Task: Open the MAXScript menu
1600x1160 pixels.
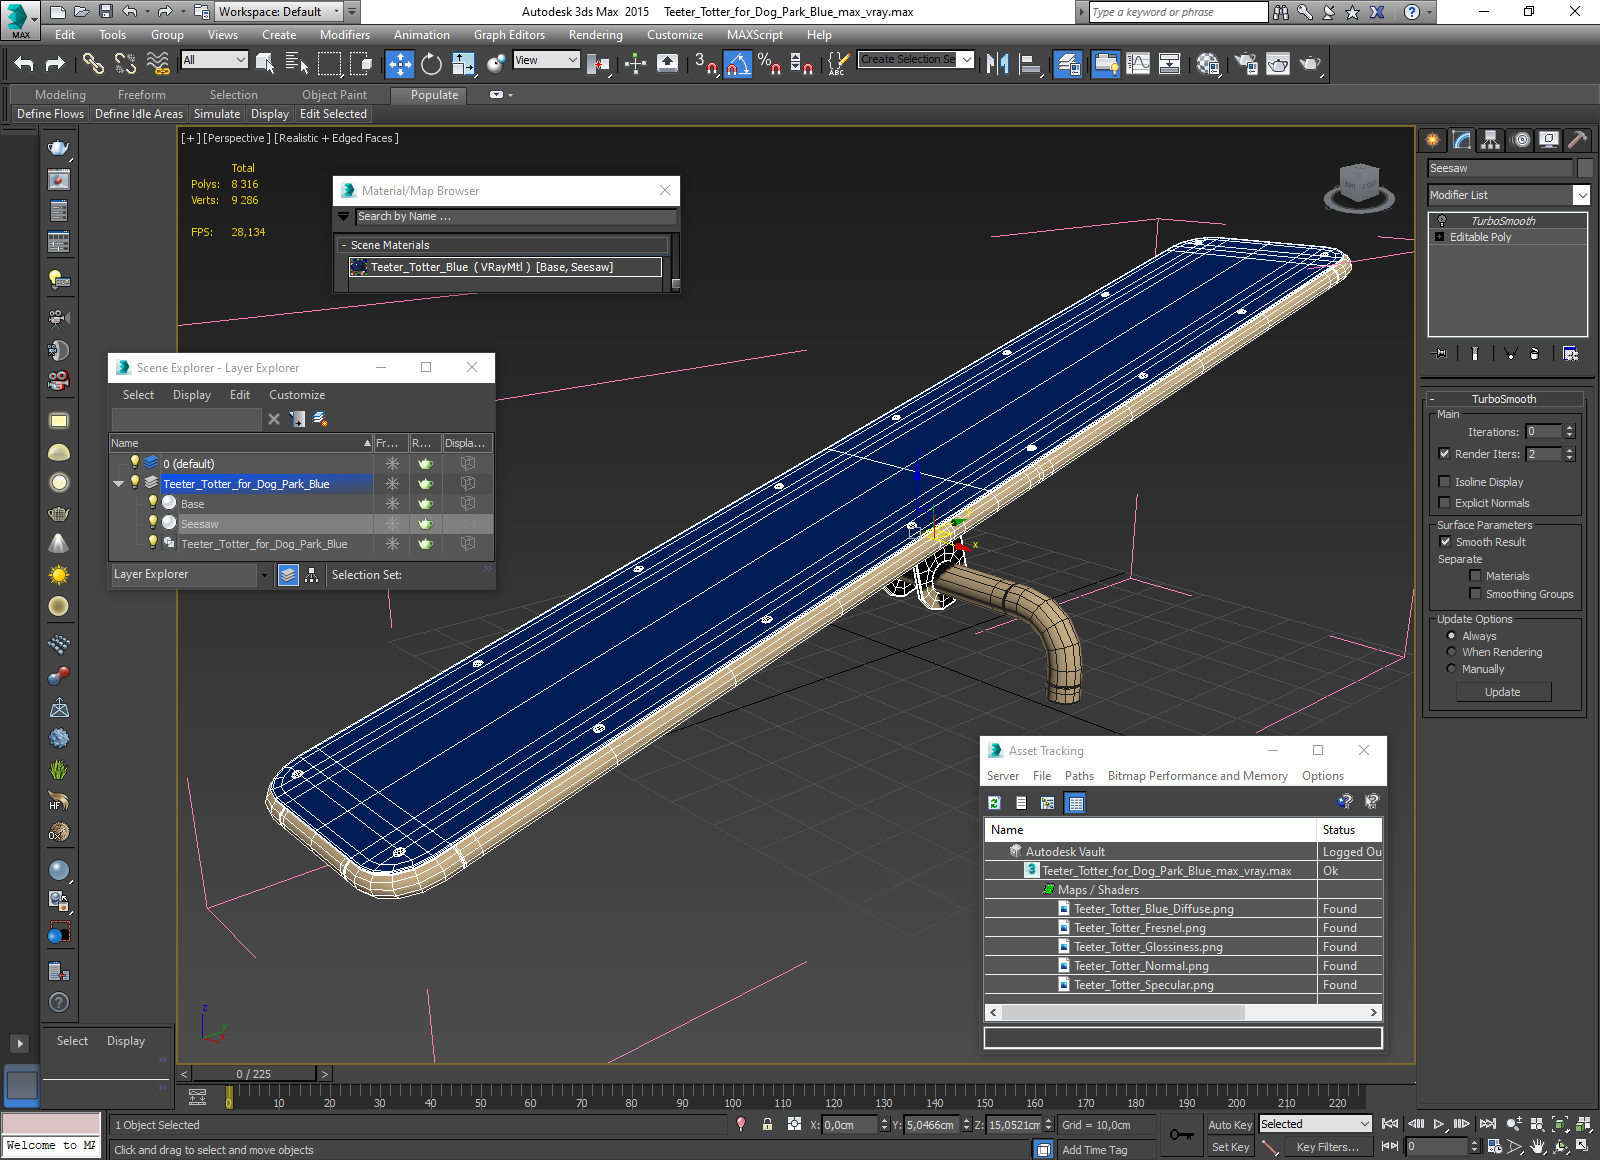Action: pos(755,35)
